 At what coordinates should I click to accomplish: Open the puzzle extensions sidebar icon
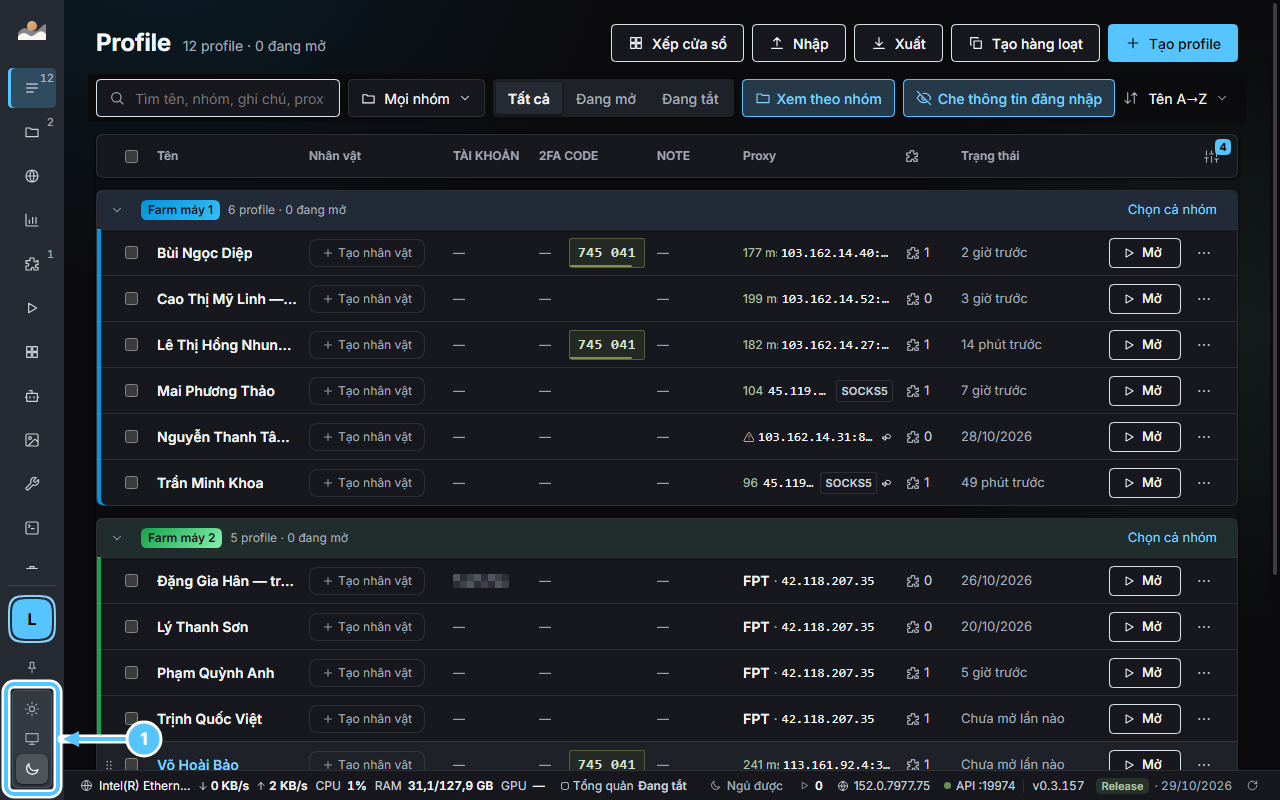32,264
